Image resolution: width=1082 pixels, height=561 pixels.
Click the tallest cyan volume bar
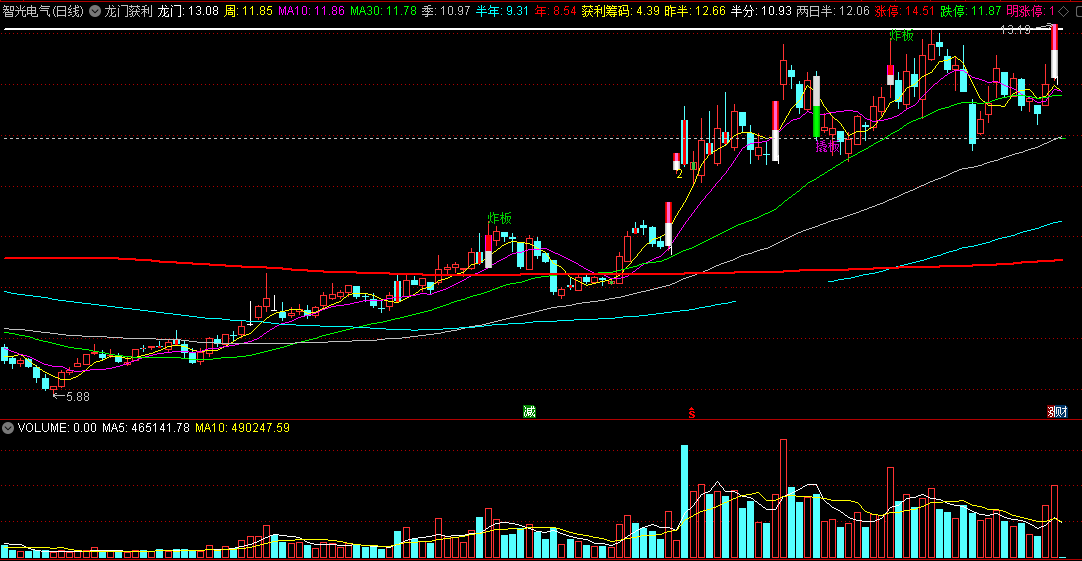tap(685, 502)
